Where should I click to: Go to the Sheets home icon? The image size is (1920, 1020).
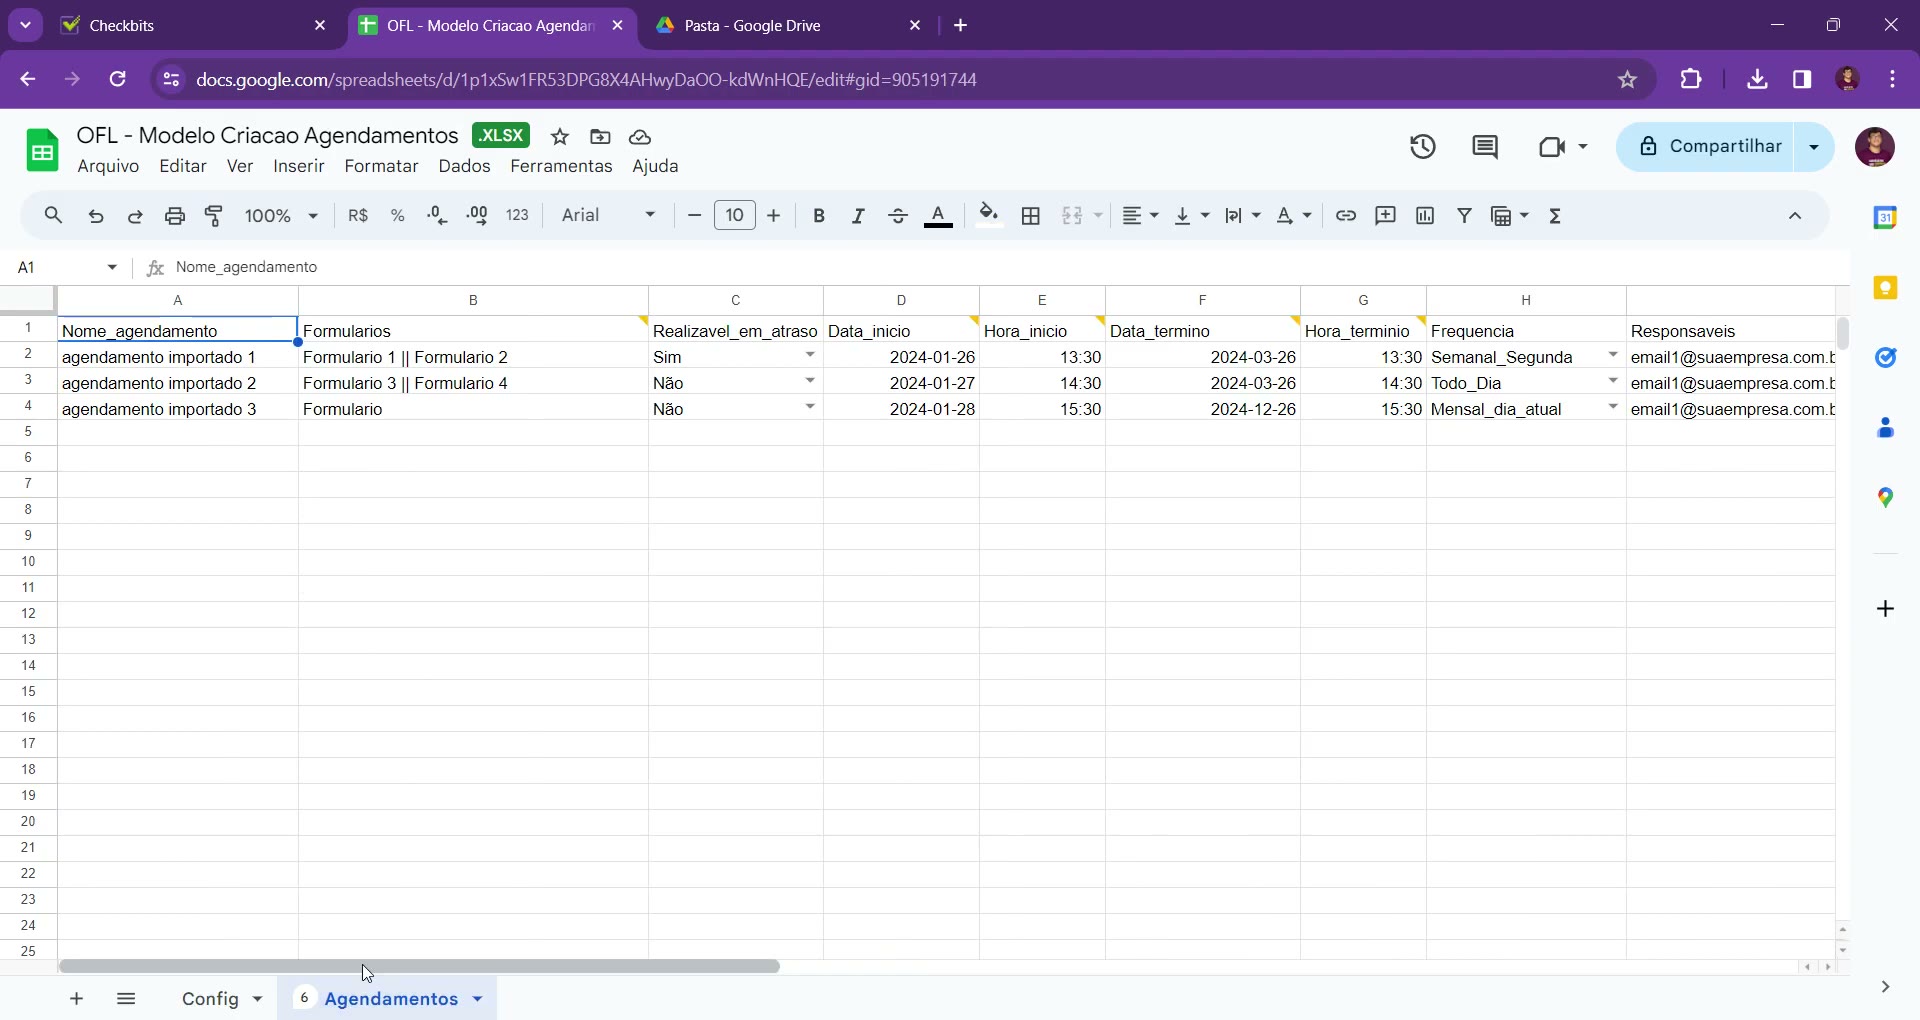(x=42, y=151)
